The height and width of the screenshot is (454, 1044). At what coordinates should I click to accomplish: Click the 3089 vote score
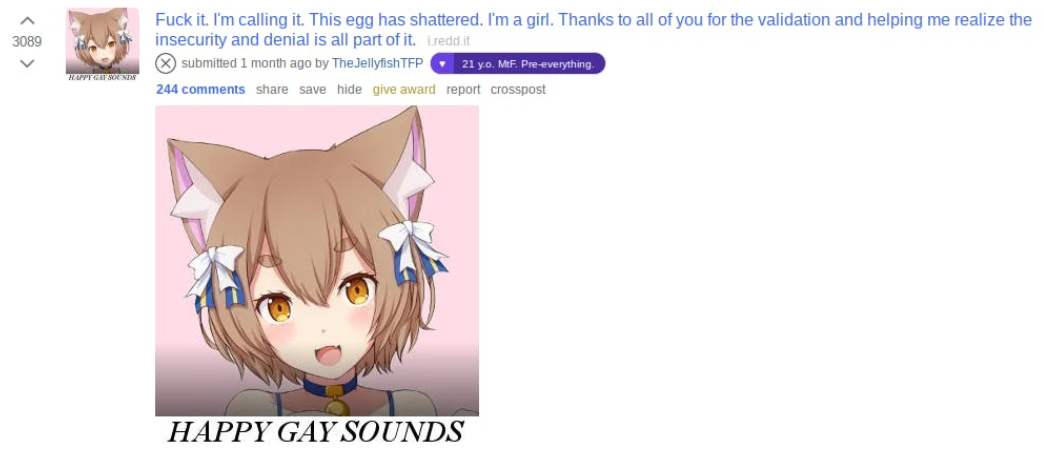click(27, 42)
